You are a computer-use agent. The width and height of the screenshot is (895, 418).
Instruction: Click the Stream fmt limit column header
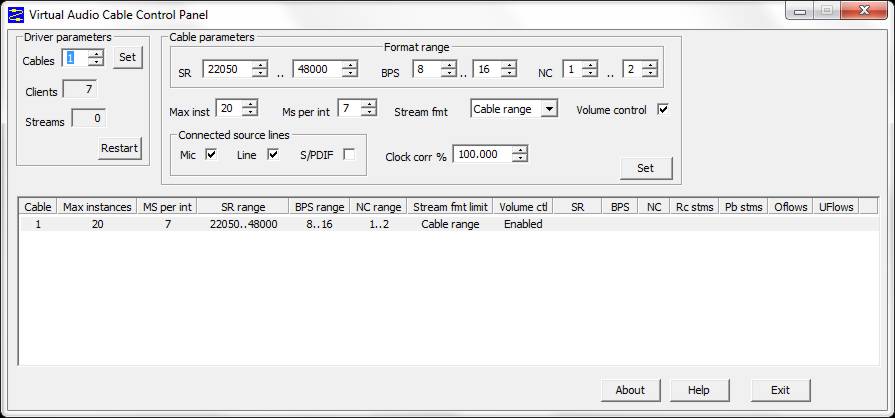coord(450,207)
